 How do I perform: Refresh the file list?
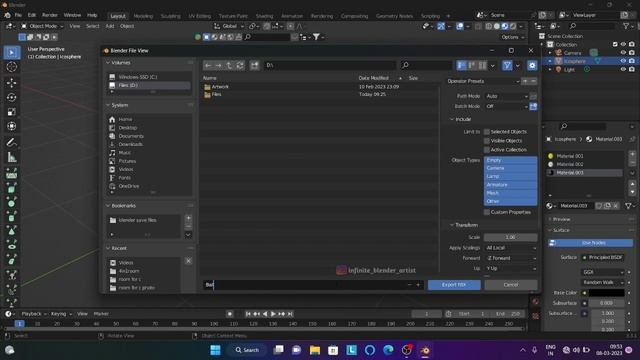(x=240, y=65)
